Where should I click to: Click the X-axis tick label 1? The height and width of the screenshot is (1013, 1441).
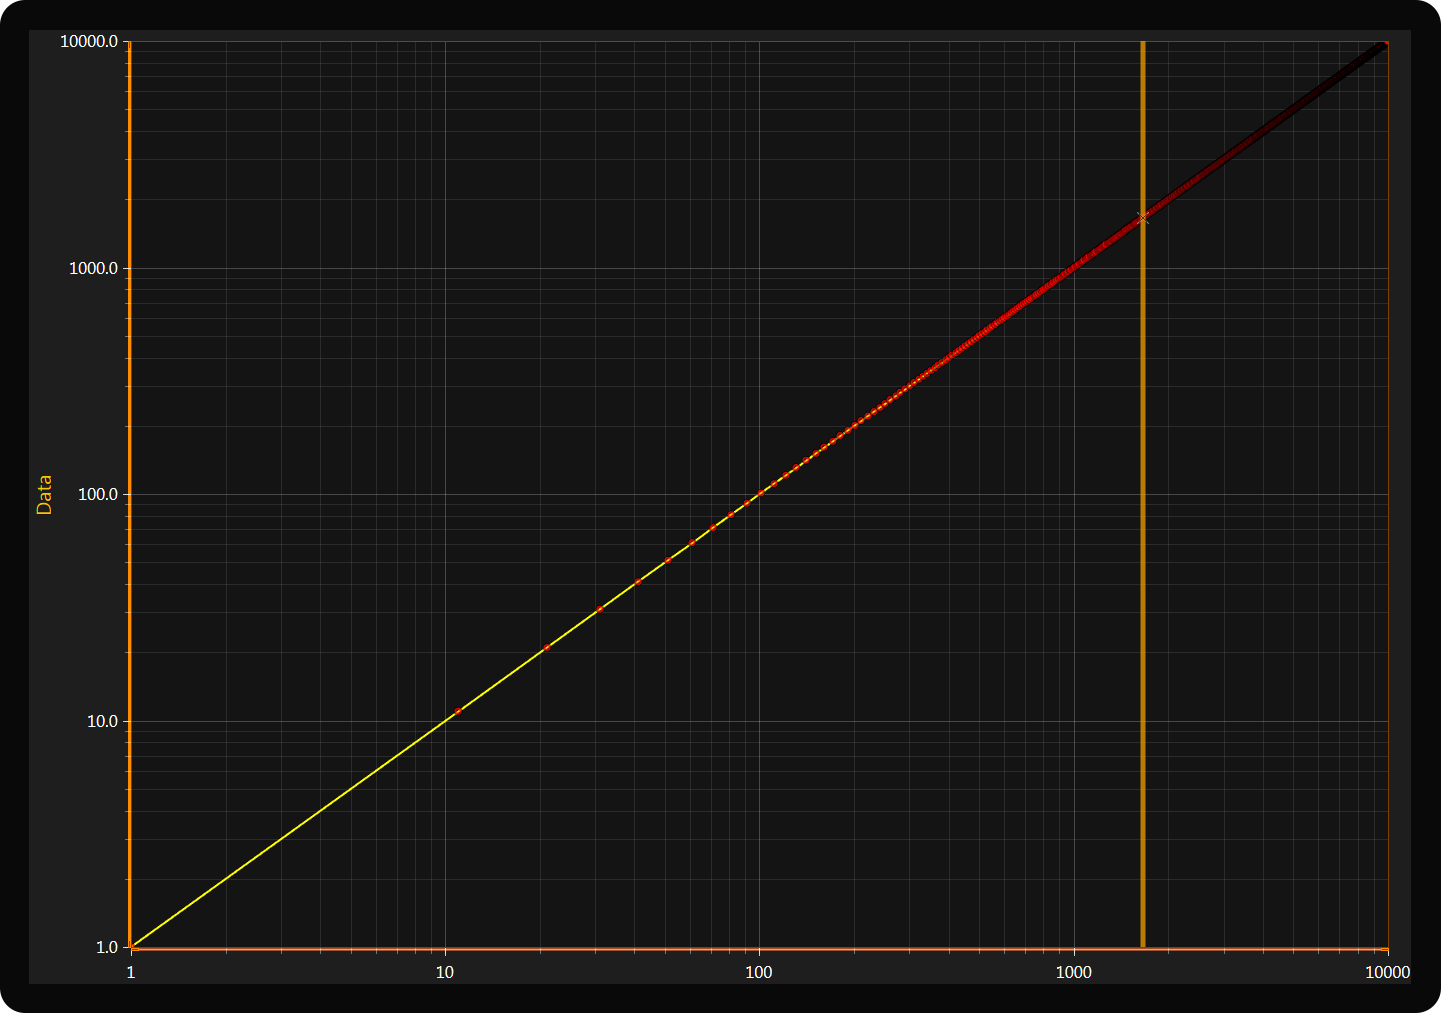[x=131, y=972]
